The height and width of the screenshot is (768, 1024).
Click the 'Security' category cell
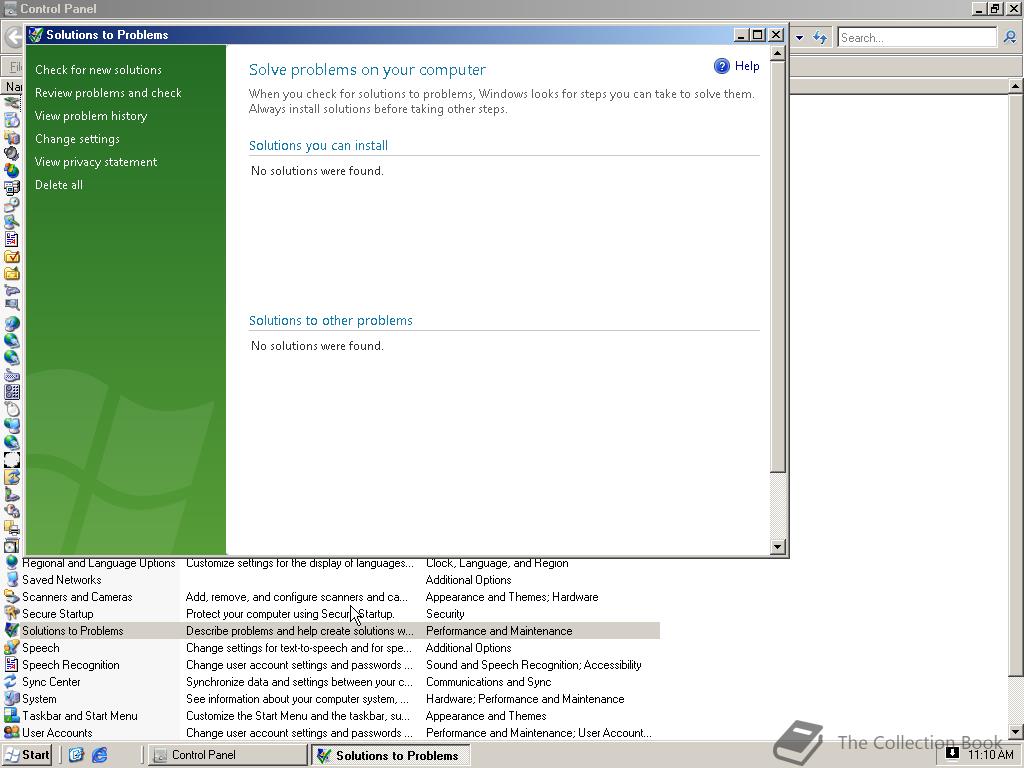point(445,613)
